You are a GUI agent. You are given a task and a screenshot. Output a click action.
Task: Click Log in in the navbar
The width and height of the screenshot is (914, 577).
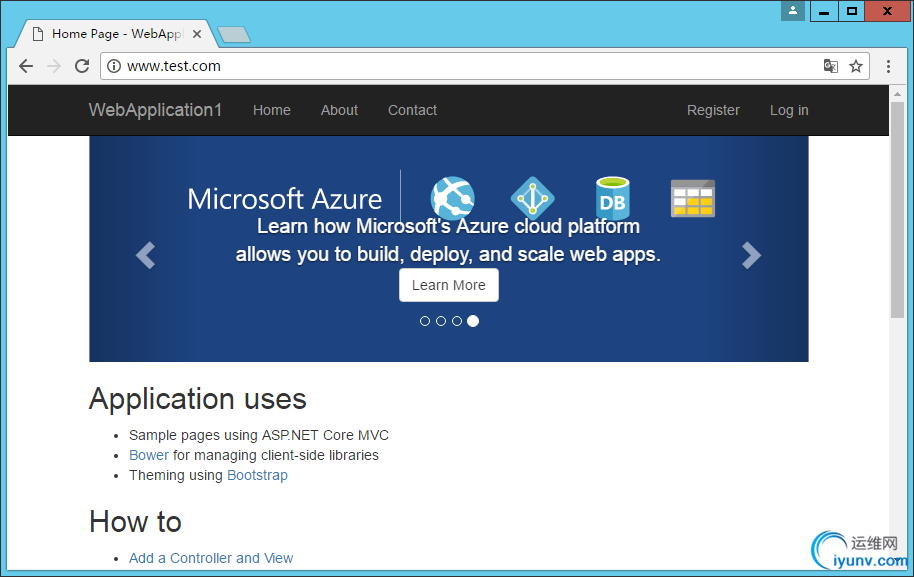(x=789, y=110)
